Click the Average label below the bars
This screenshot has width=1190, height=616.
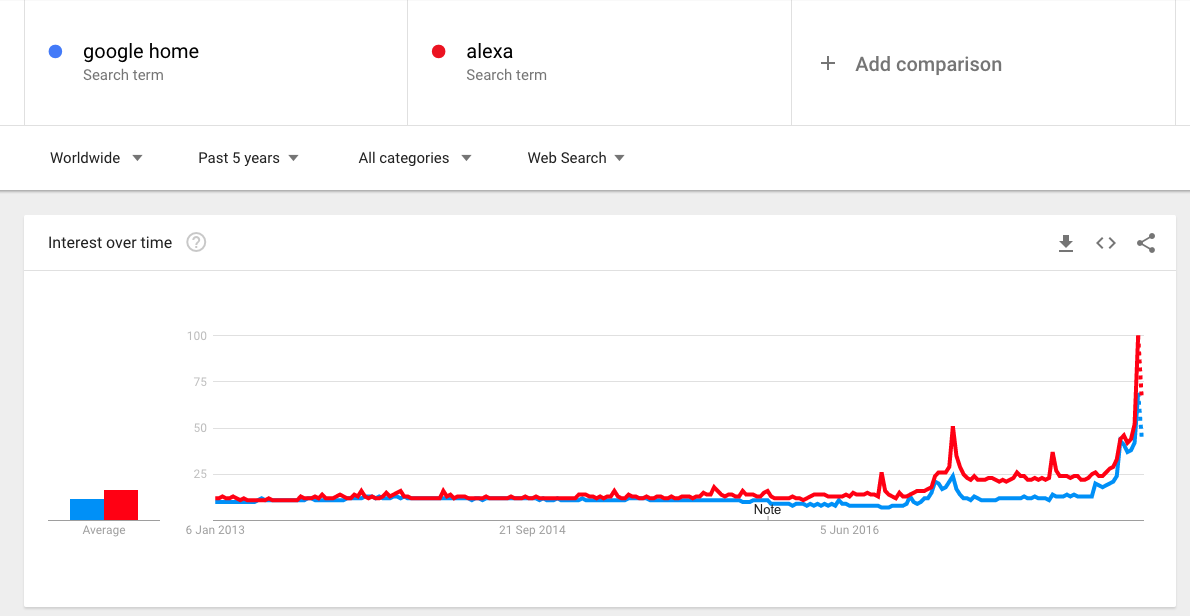click(x=103, y=529)
